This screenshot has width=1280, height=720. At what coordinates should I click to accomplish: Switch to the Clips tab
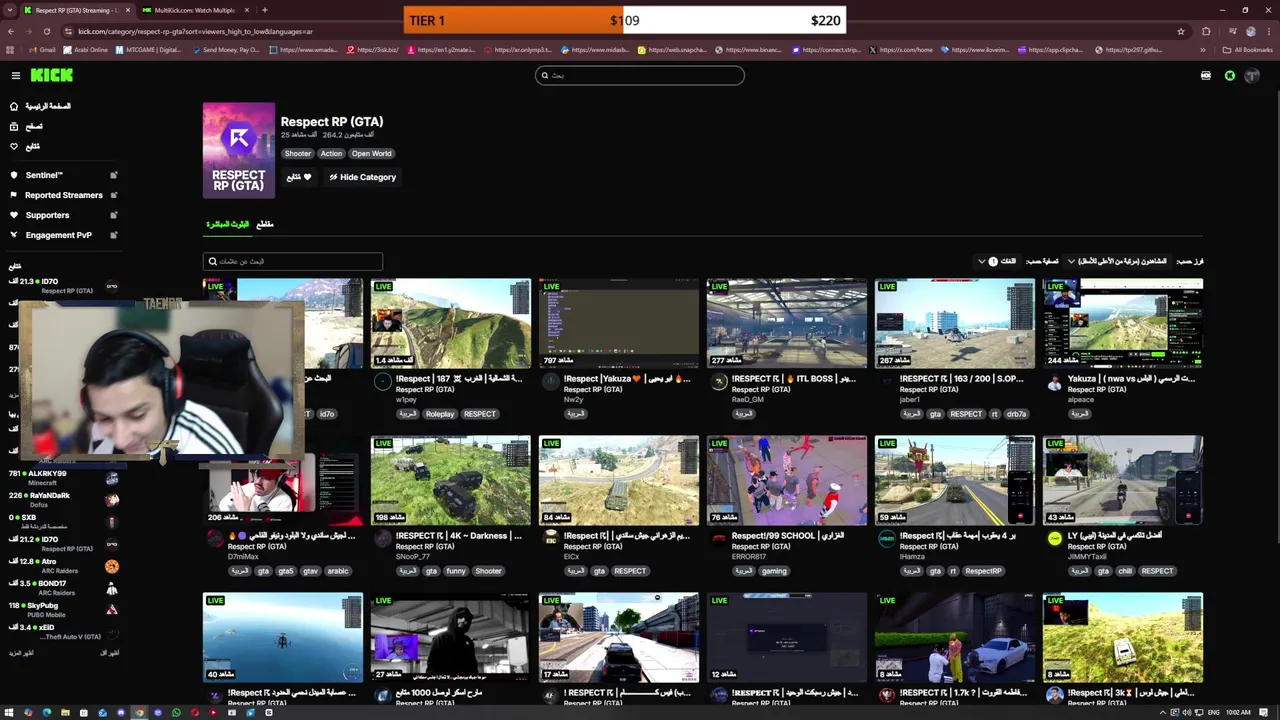(x=265, y=224)
